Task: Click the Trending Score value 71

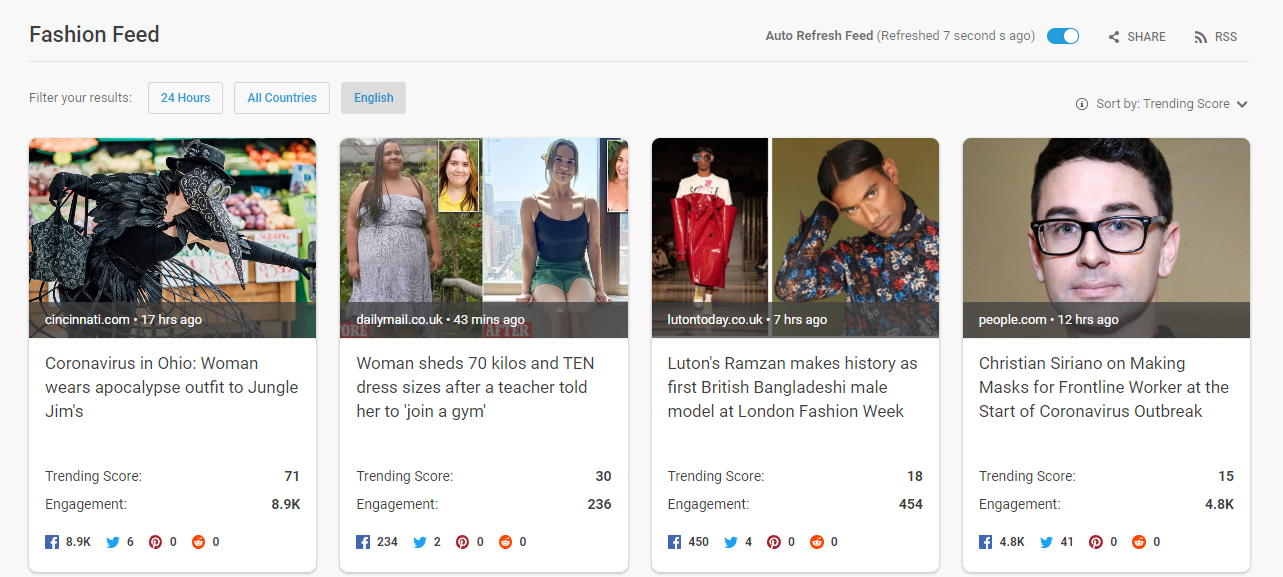Action: click(292, 476)
